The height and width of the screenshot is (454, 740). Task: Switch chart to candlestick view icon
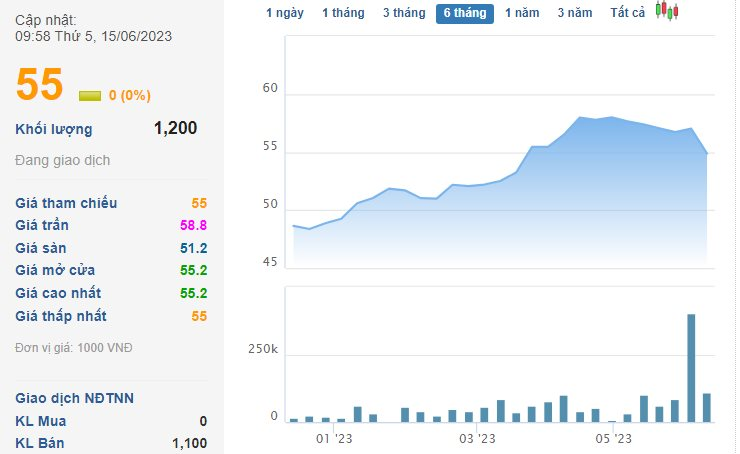click(667, 11)
